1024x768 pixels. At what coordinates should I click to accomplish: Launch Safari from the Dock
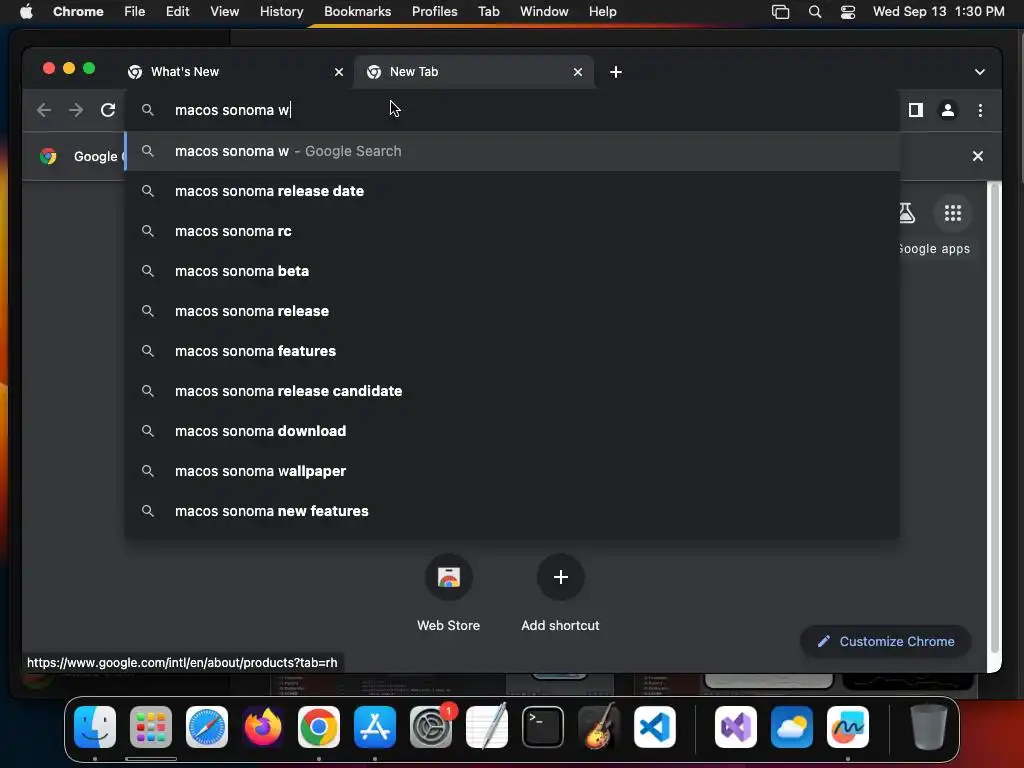(207, 727)
